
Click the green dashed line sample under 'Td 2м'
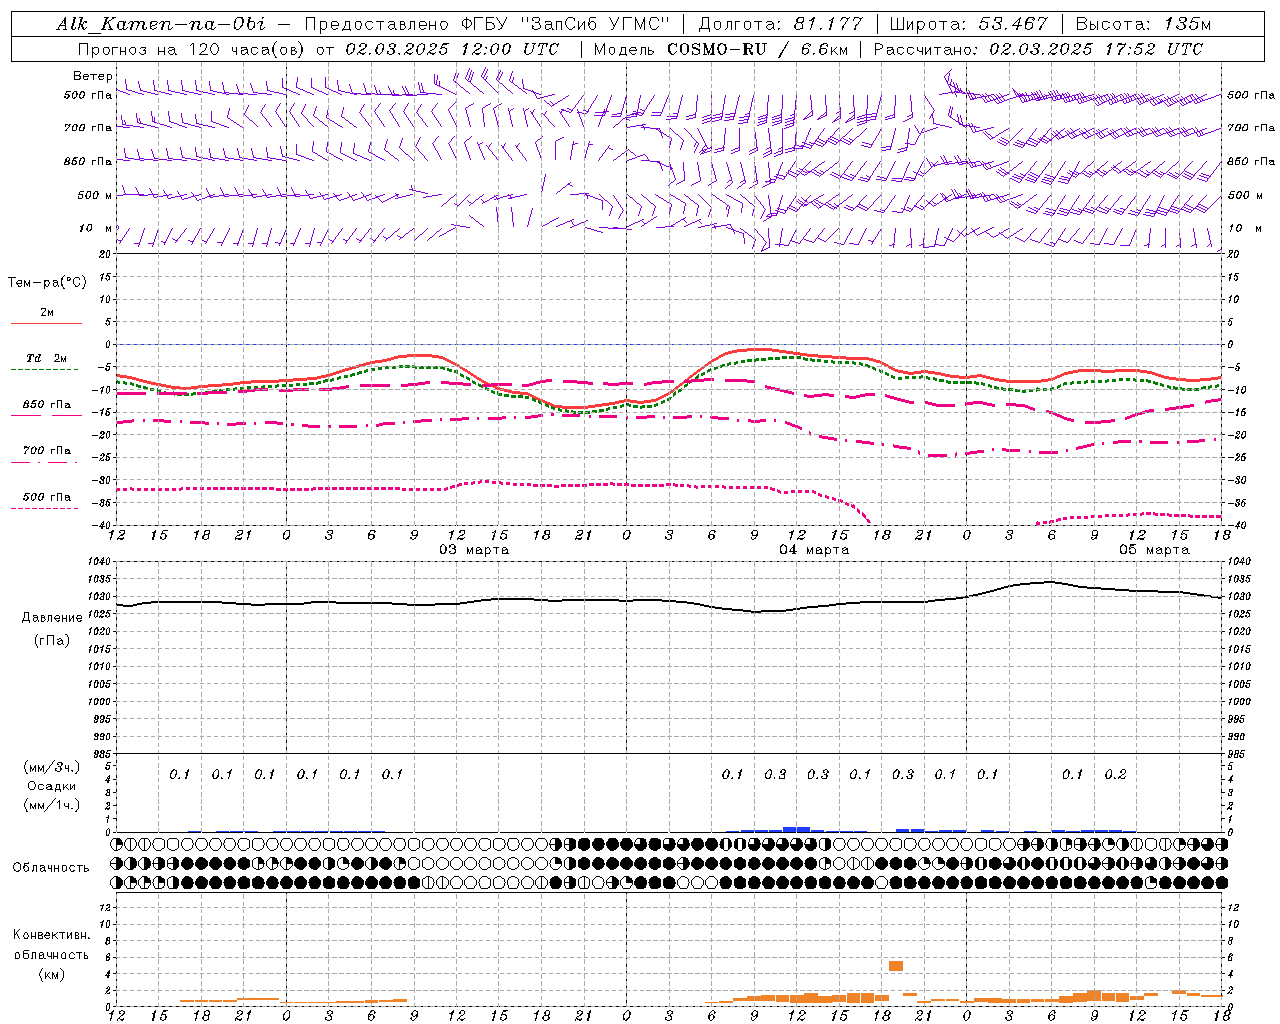[46, 369]
